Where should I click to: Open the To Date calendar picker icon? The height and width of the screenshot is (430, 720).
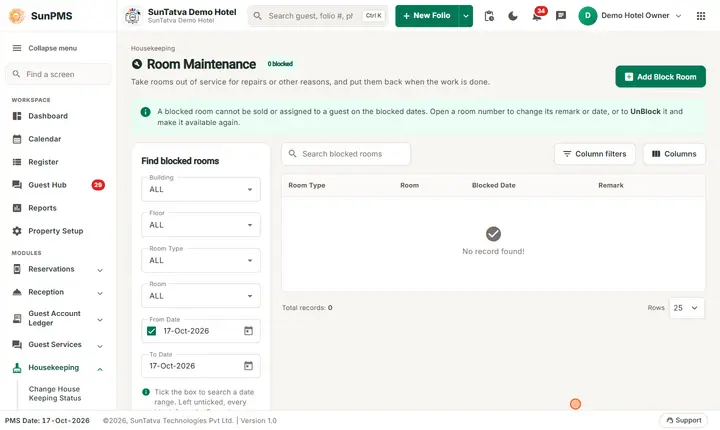[248, 366]
